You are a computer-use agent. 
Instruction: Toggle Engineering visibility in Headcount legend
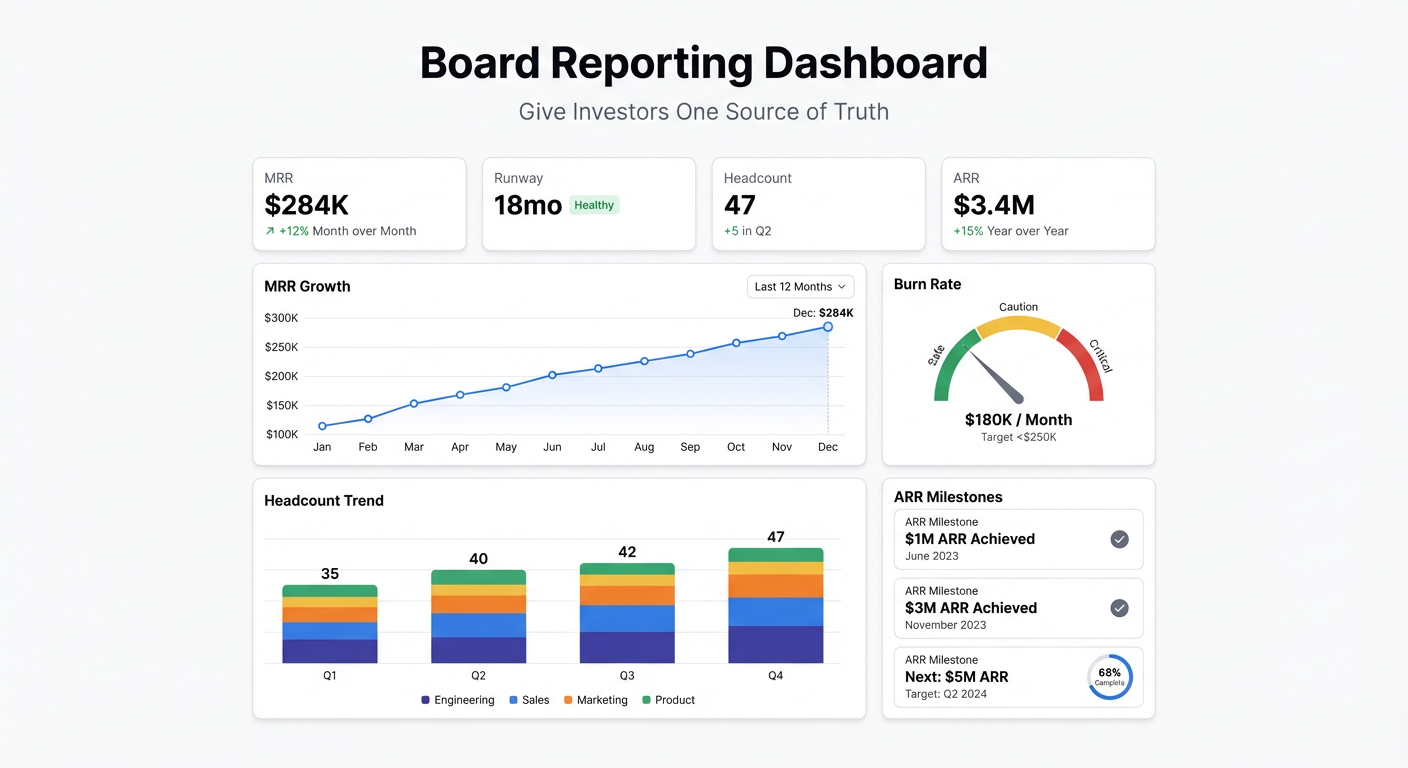424,700
